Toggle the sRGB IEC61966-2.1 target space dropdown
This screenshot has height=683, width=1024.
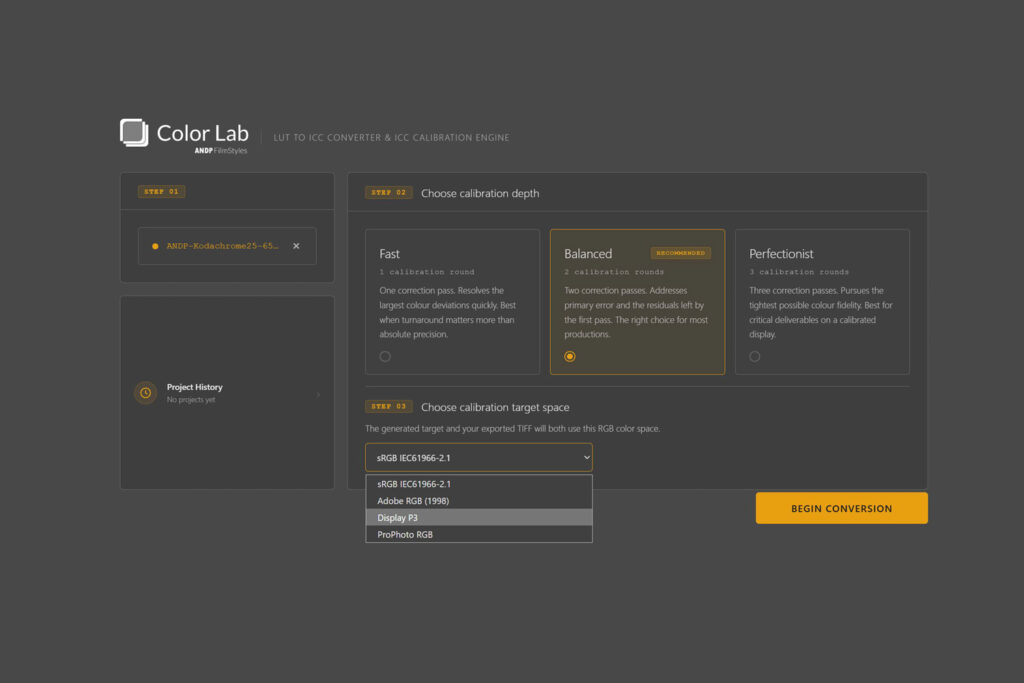[479, 458]
